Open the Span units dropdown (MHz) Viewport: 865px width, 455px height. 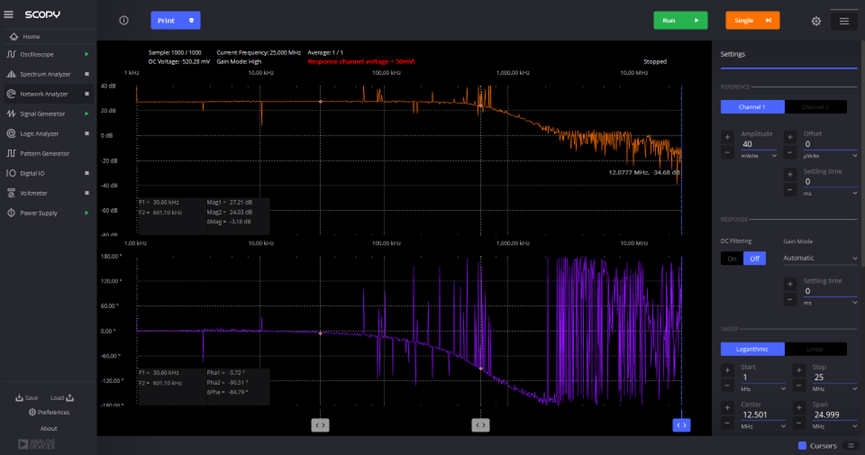835,427
